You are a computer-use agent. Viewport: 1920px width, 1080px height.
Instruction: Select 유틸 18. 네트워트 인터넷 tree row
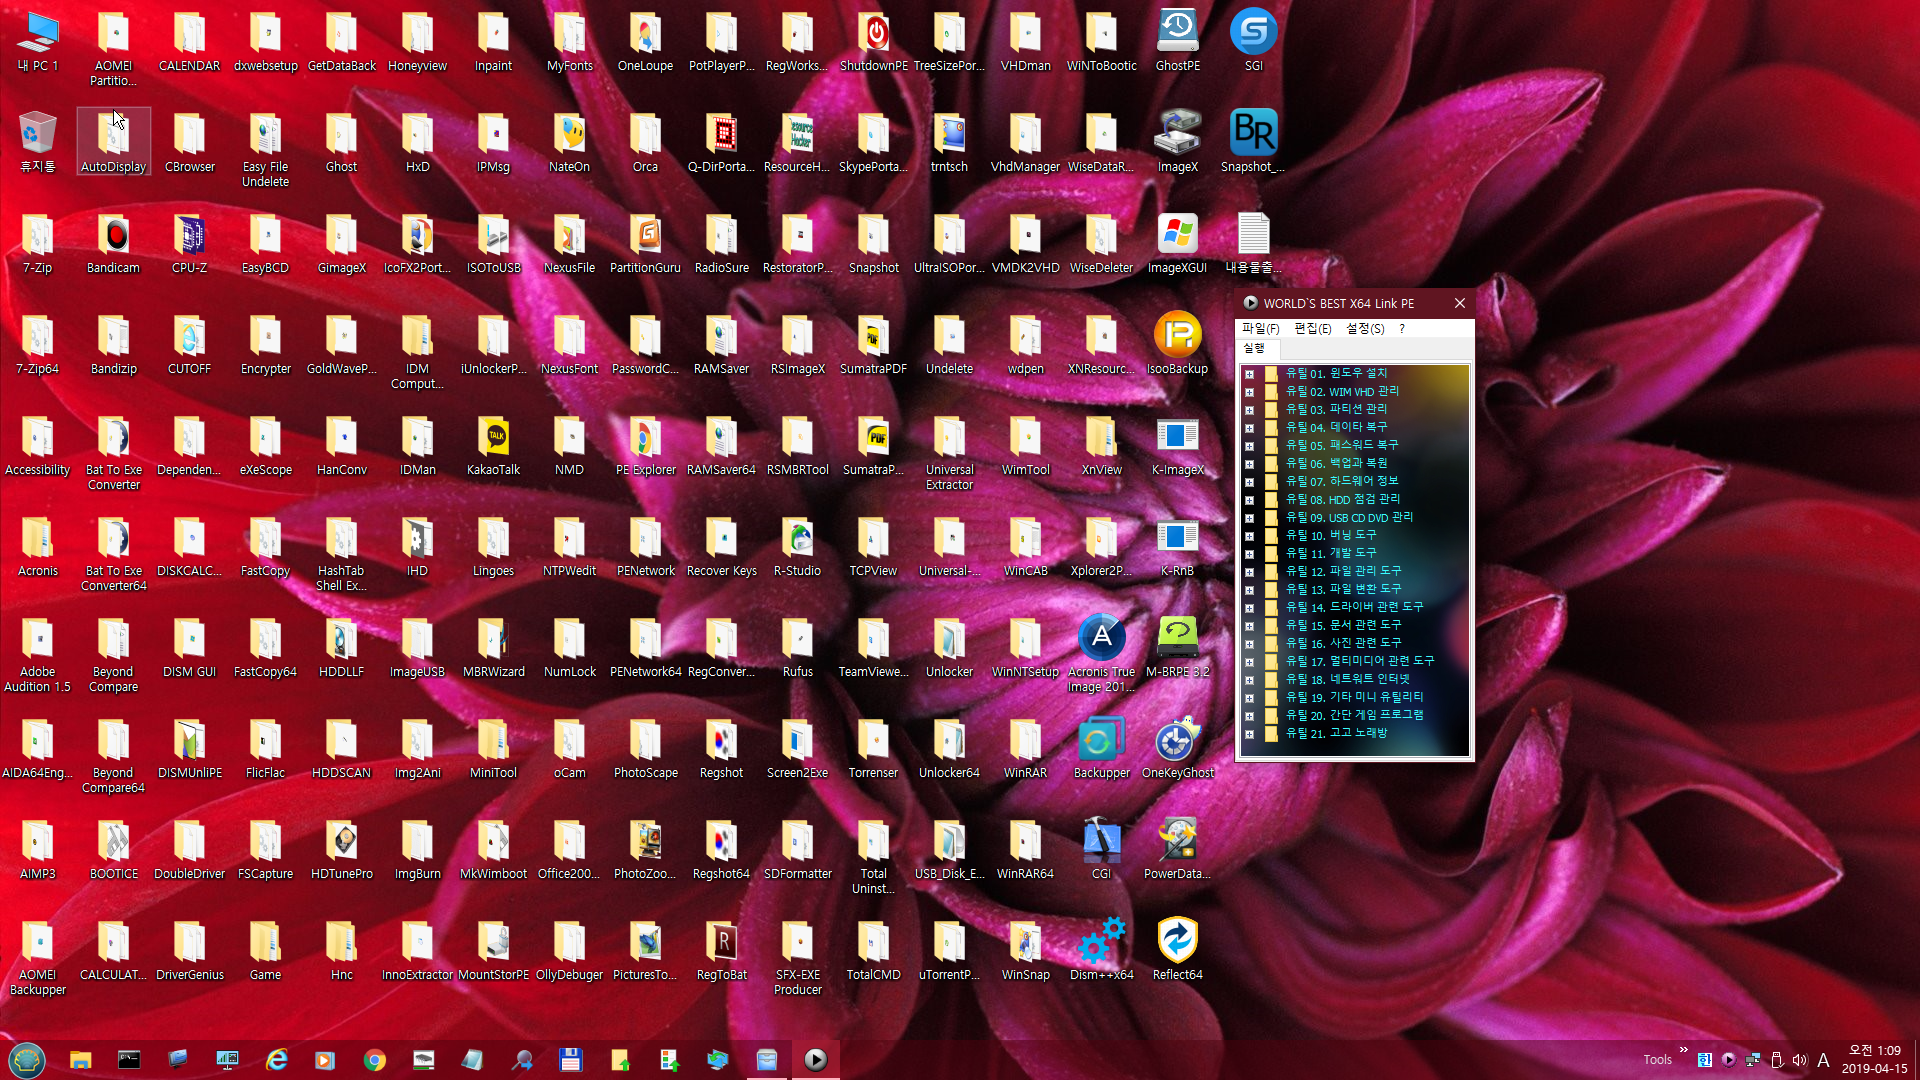pos(1348,679)
